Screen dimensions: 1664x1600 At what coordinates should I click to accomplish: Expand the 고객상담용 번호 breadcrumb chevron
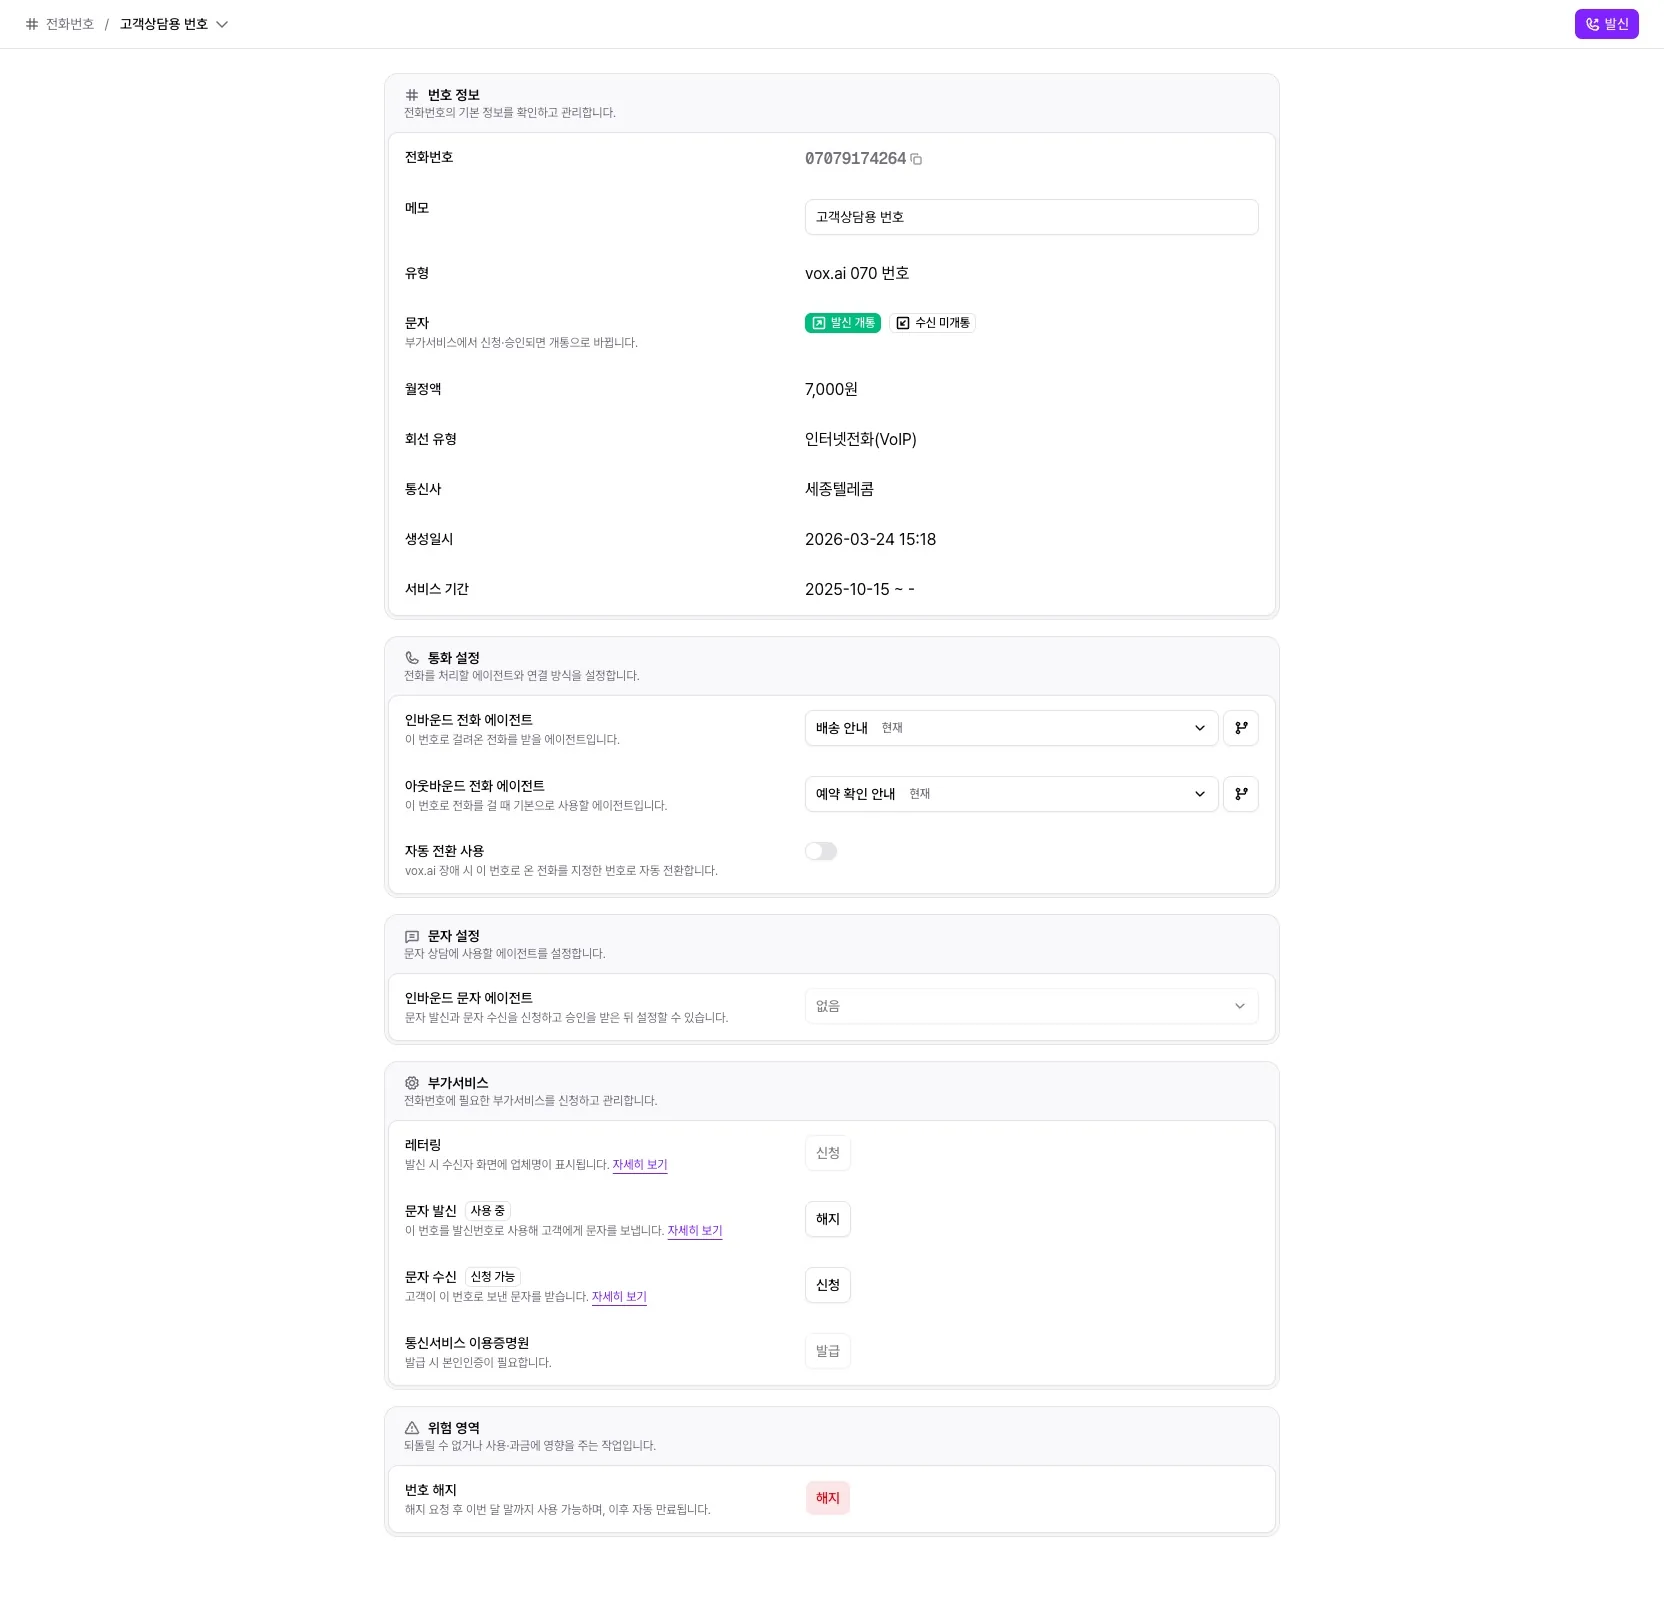(222, 24)
